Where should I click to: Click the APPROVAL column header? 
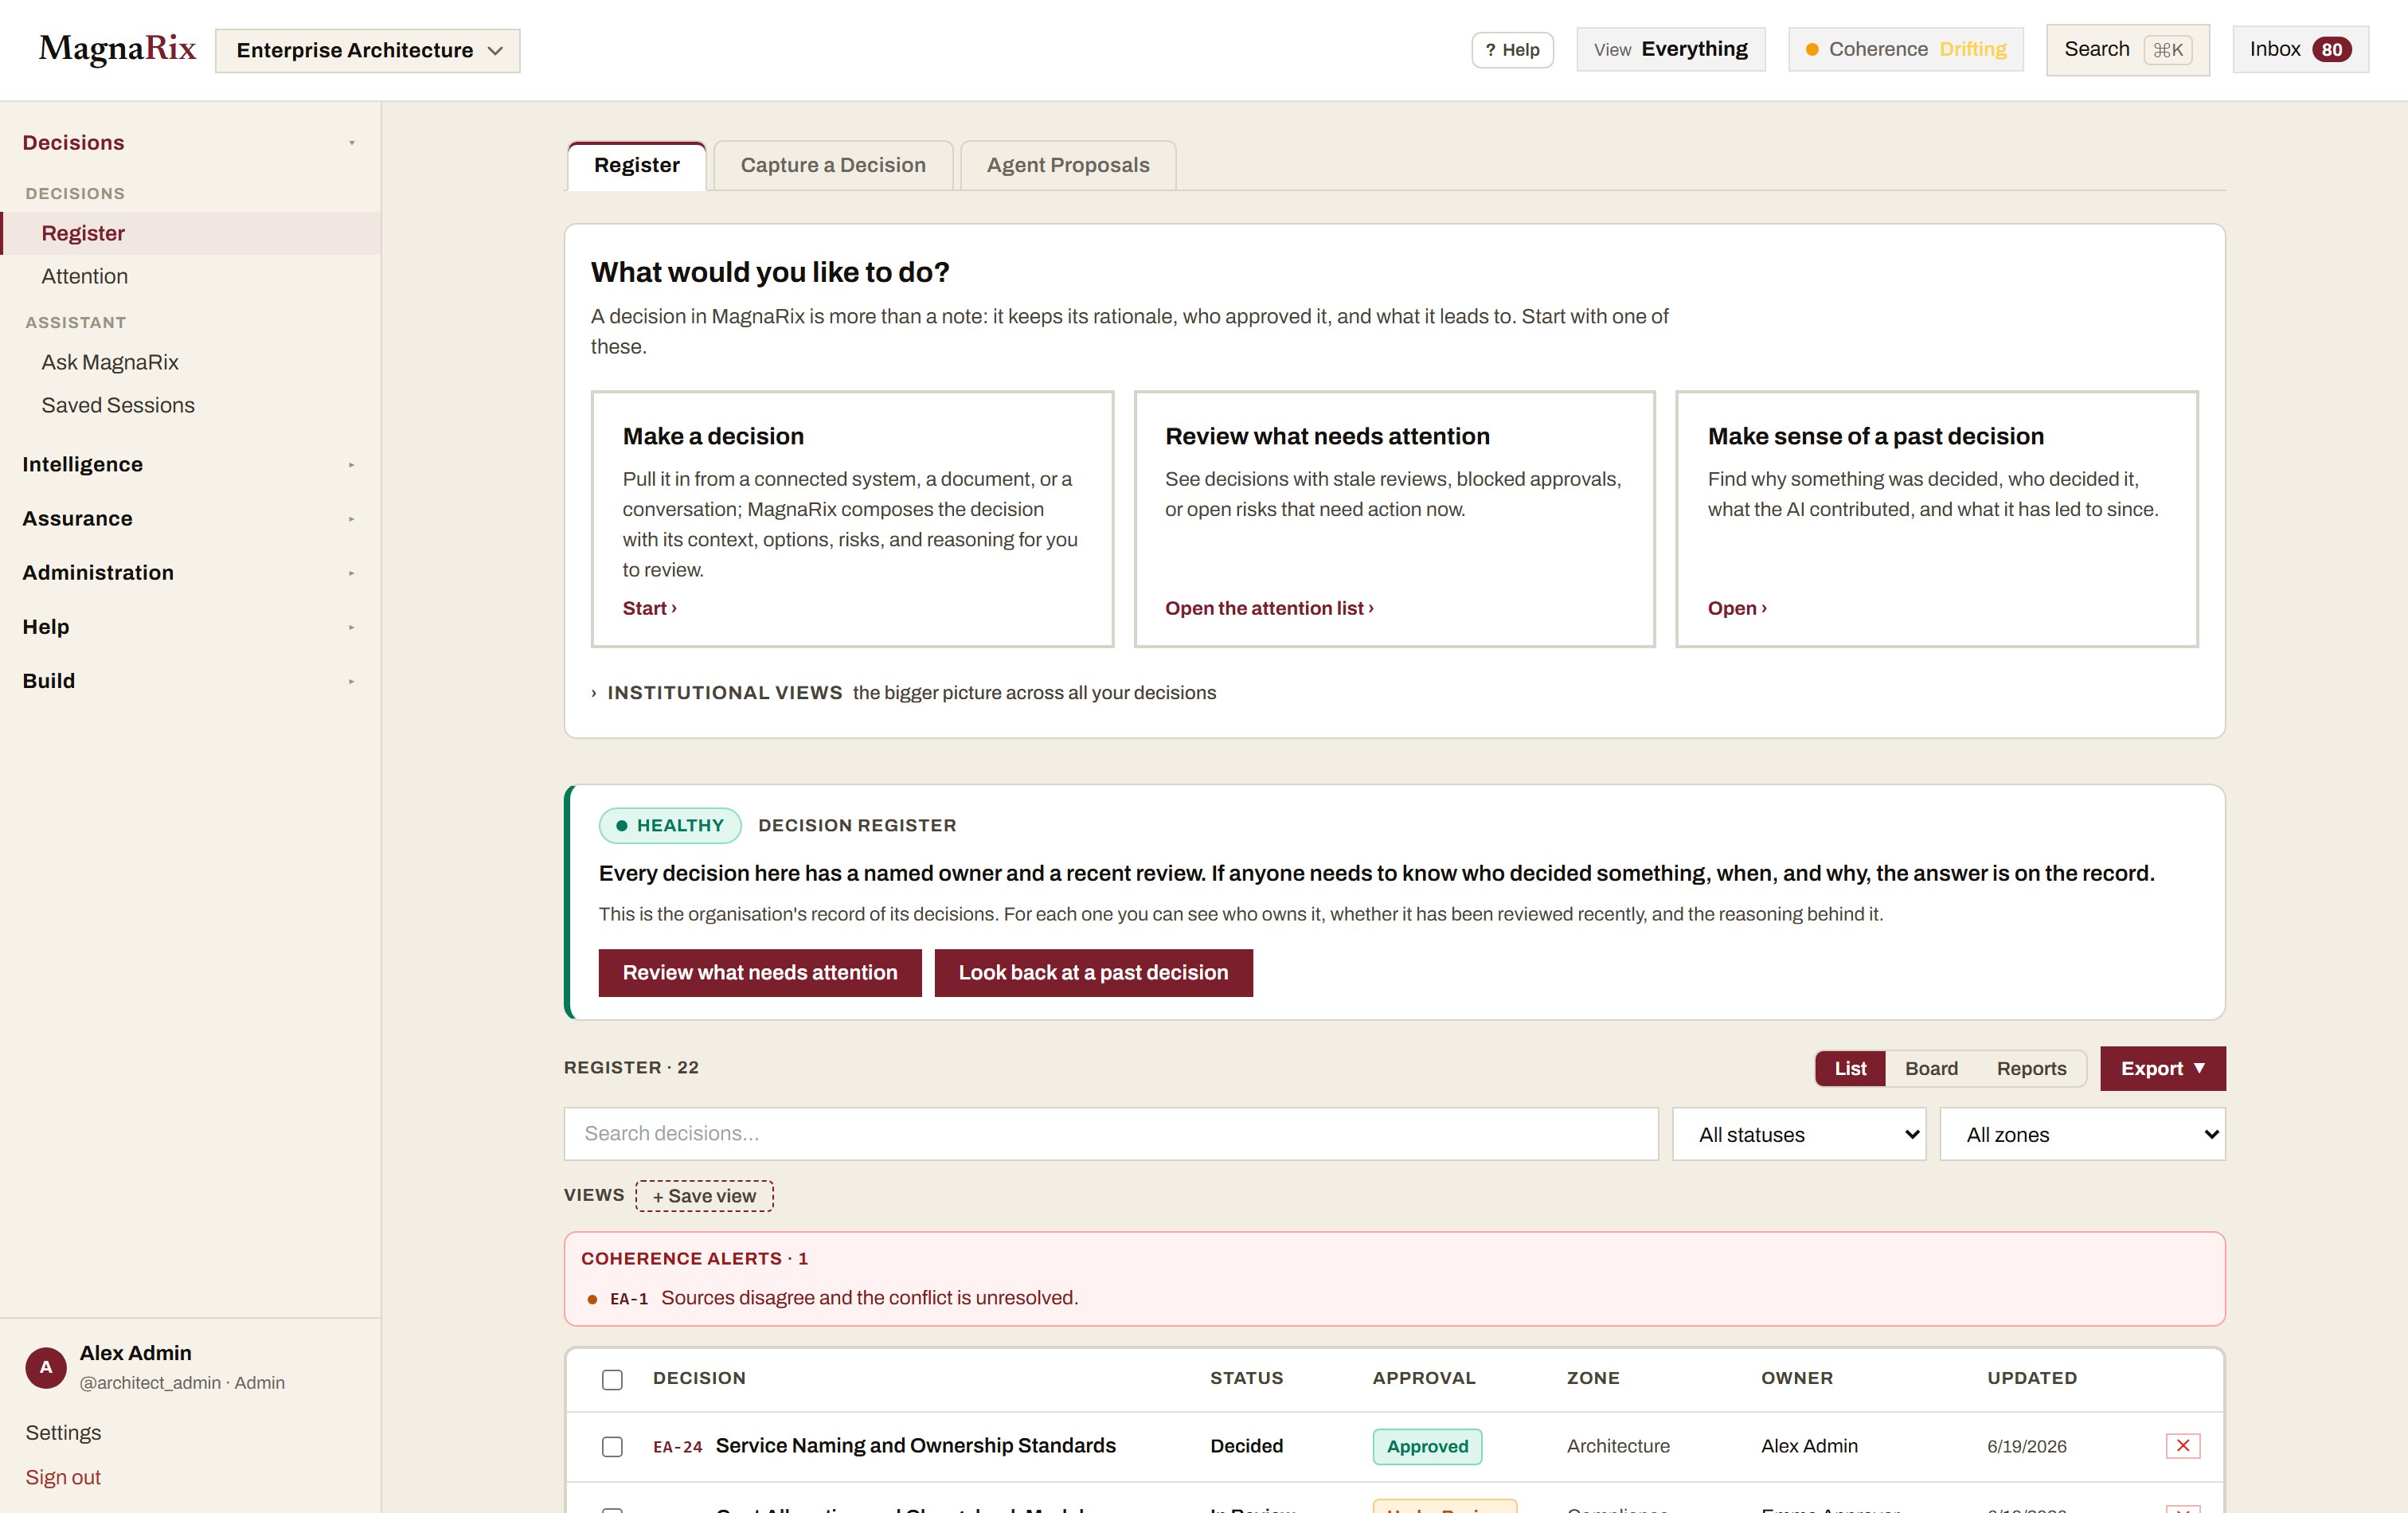tap(1423, 1378)
